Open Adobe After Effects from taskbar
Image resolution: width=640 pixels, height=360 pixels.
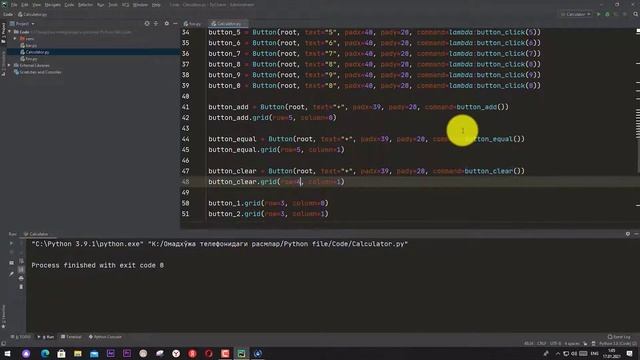[111, 353]
